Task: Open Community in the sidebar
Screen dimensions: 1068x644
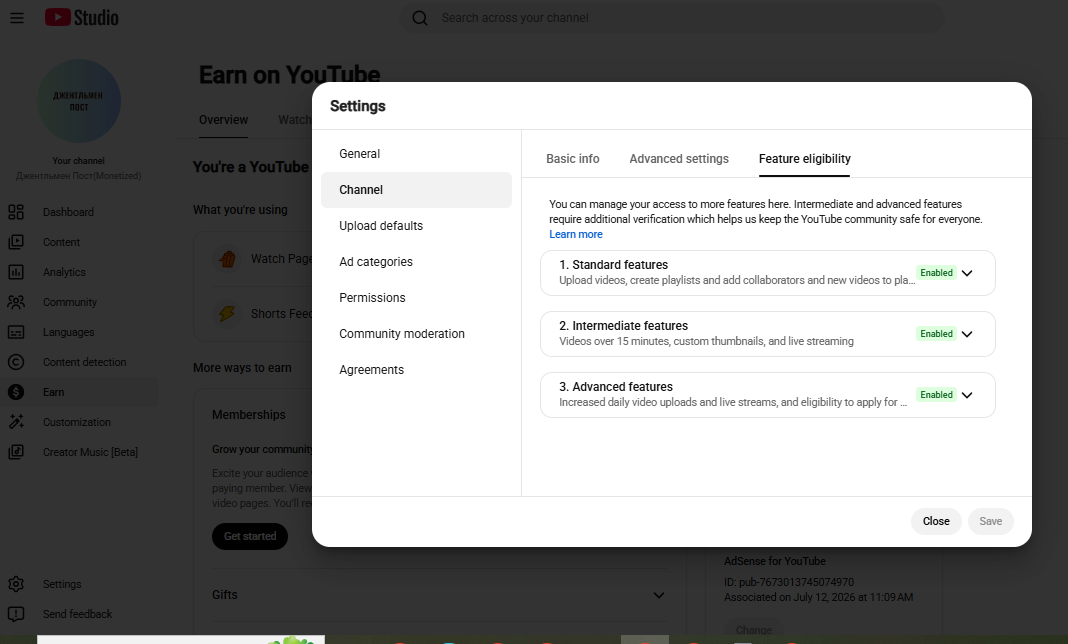Action: click(x=80, y=302)
